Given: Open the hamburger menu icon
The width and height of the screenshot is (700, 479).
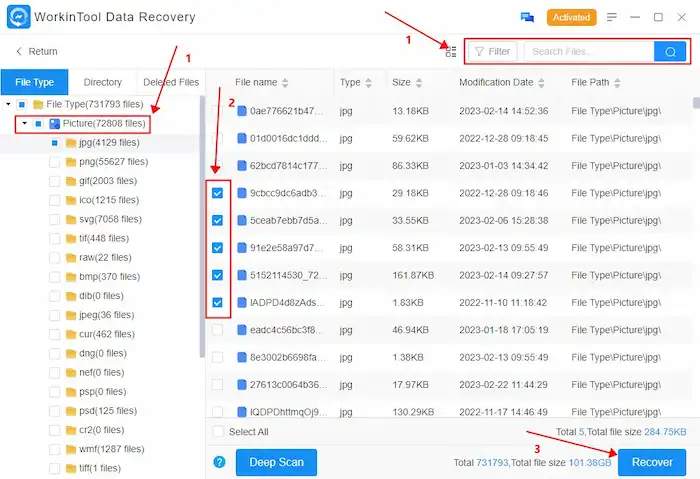Looking at the screenshot, I should 612,17.
